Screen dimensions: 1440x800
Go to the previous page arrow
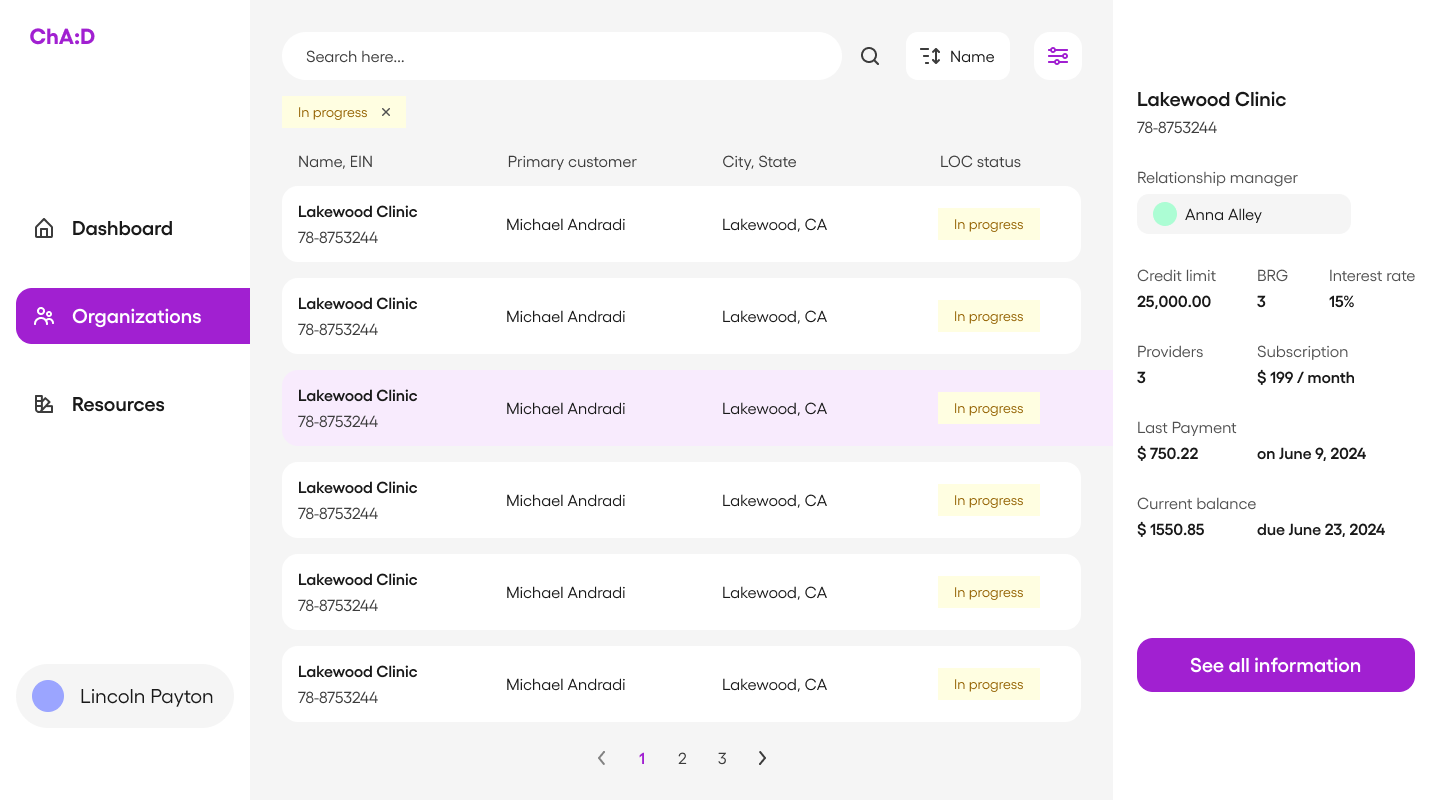coord(601,758)
